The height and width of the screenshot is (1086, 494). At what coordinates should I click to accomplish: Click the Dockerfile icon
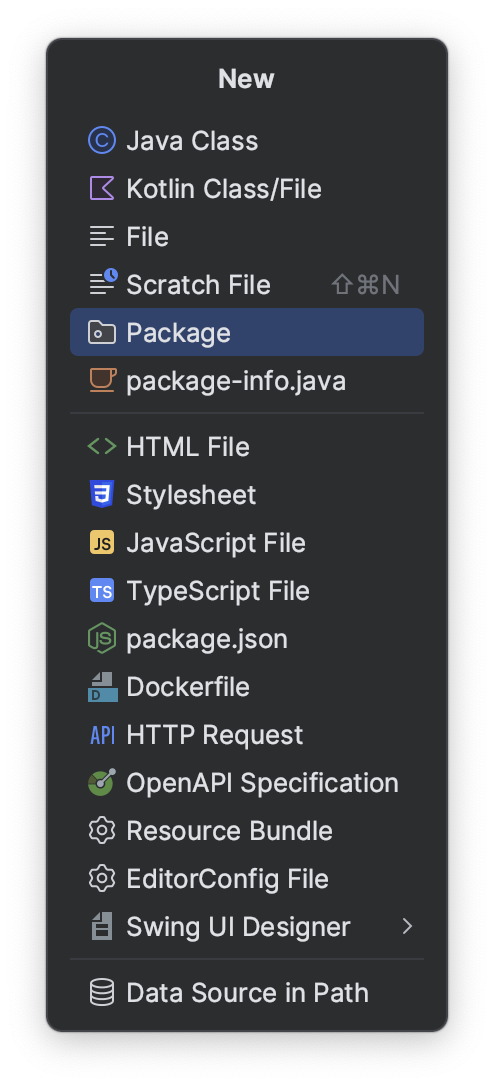point(103,687)
